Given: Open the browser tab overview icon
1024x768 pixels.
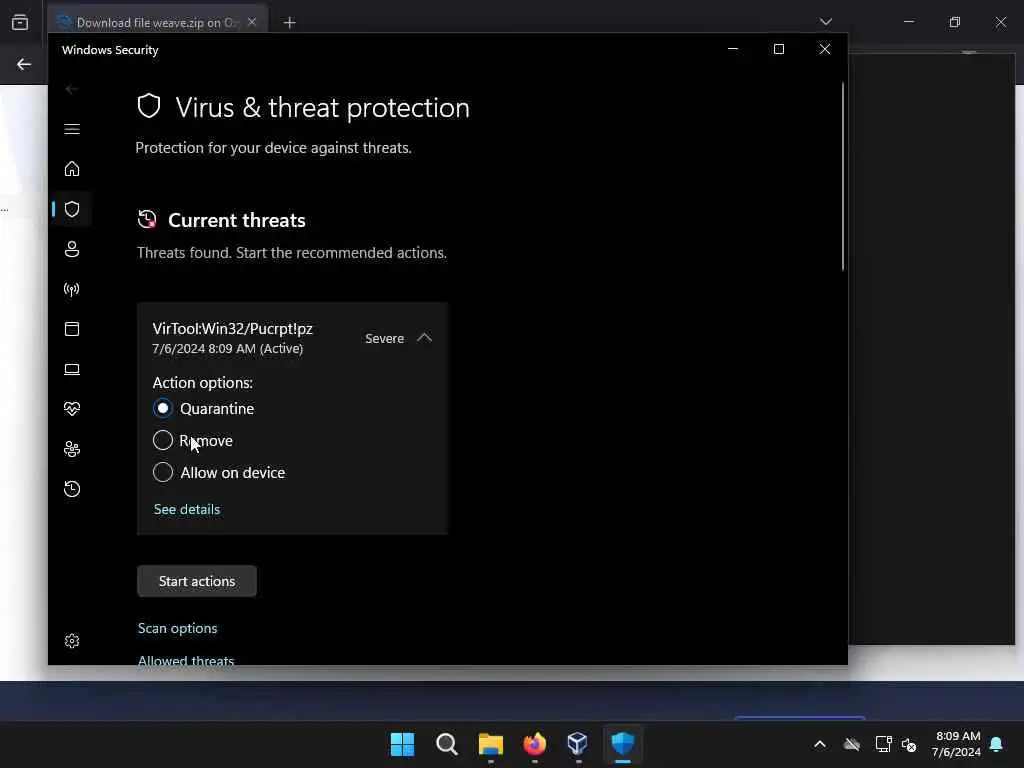Looking at the screenshot, I should pyautogui.click(x=20, y=22).
